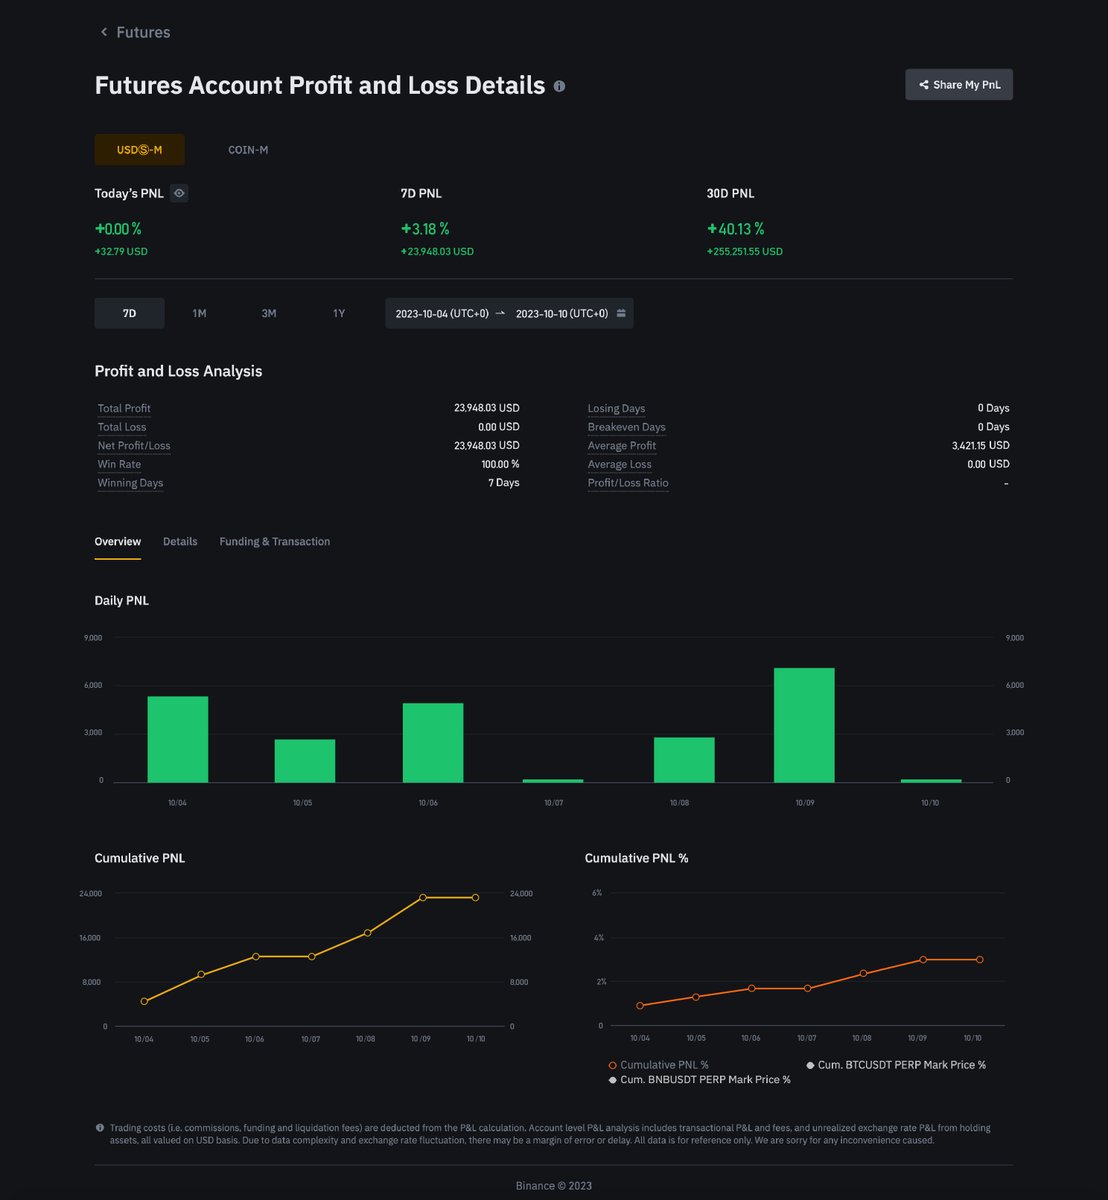Click the 10/10 point on Cumulative PNL % line

pyautogui.click(x=980, y=960)
